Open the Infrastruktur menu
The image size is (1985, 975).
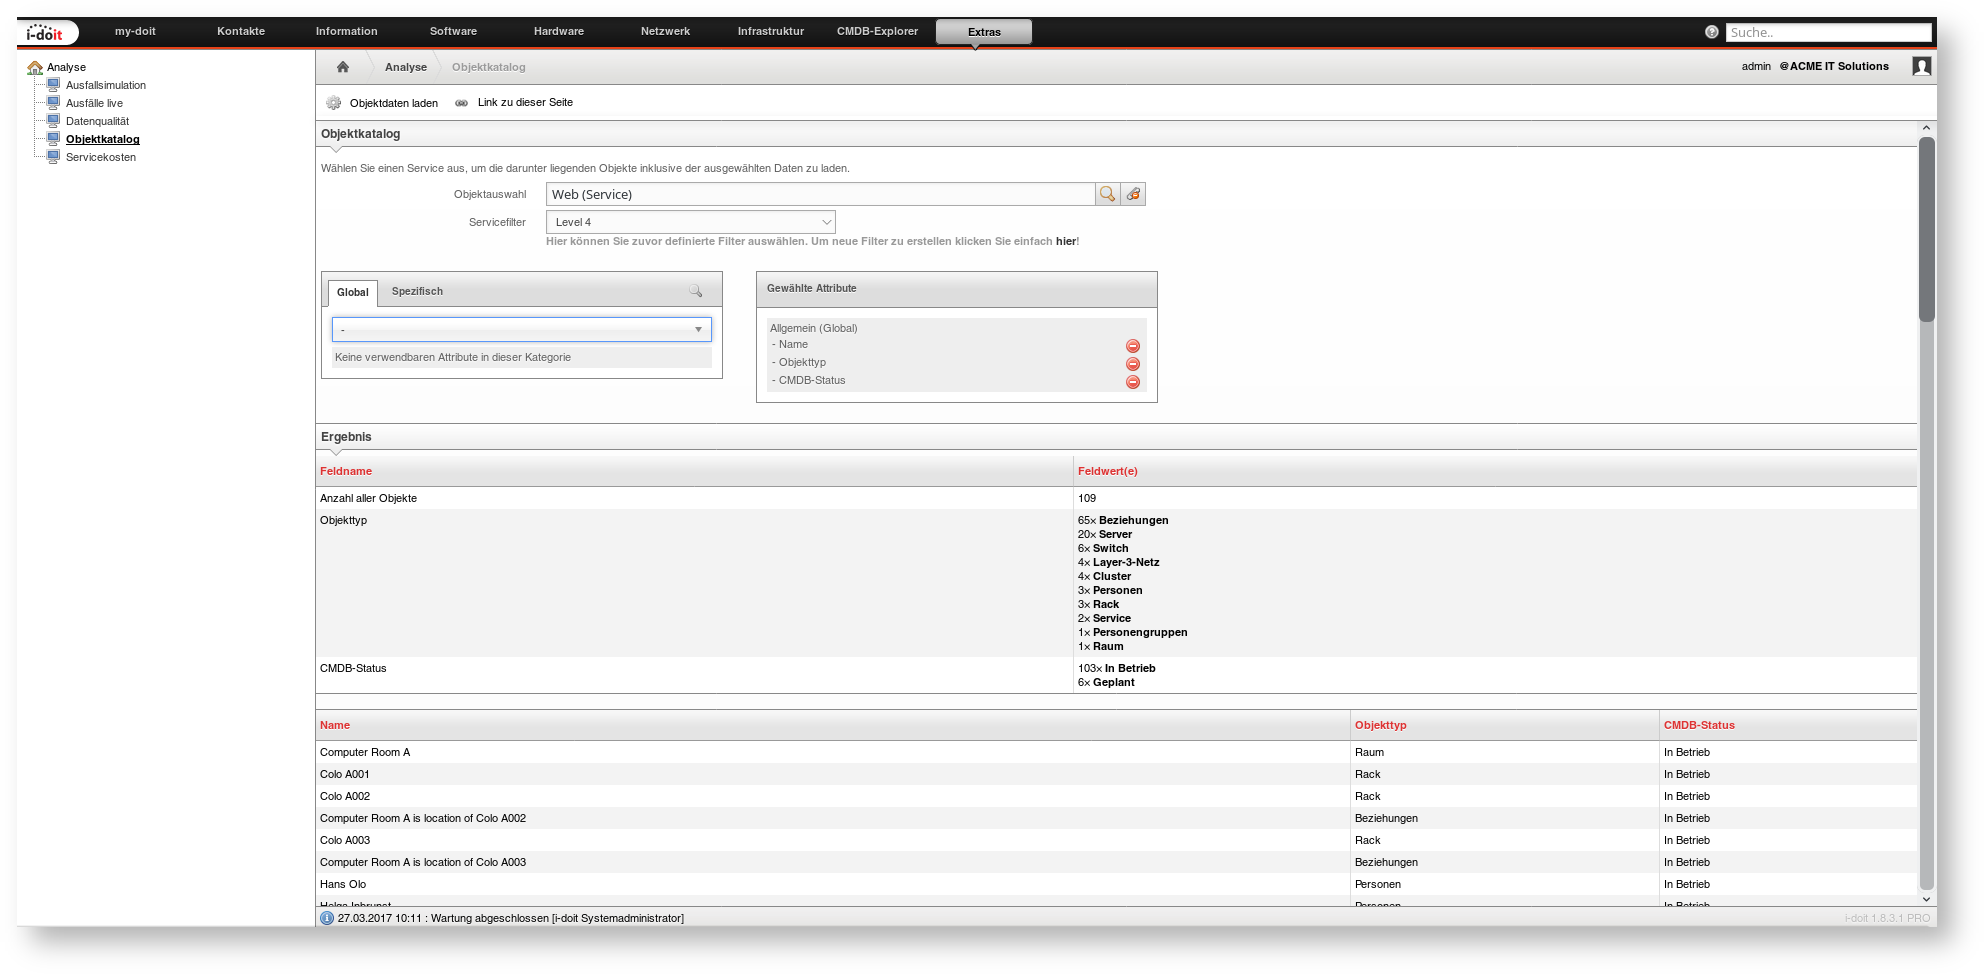click(x=771, y=31)
